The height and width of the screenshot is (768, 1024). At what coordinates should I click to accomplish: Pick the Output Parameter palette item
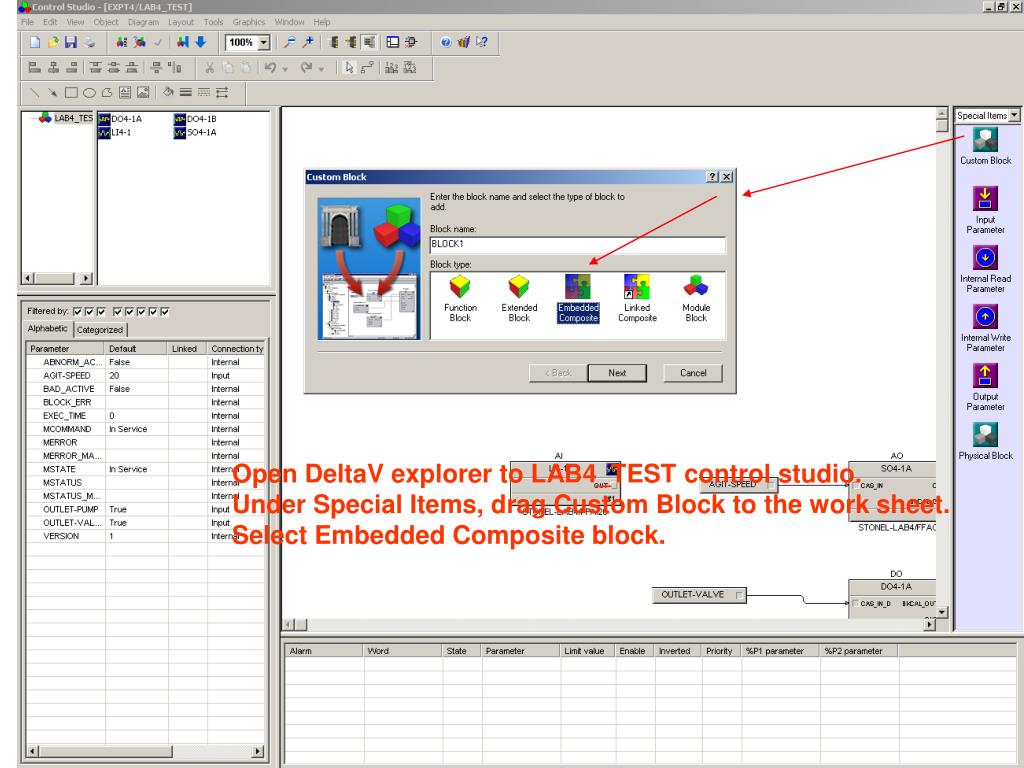point(985,387)
